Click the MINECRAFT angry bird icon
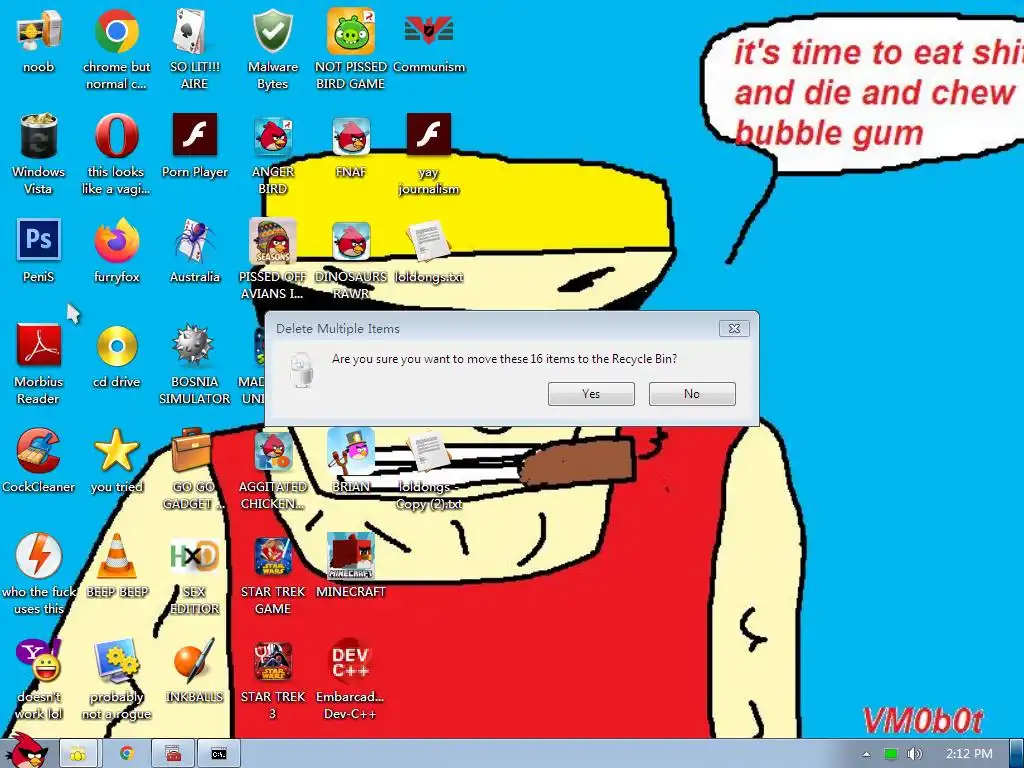Image resolution: width=1024 pixels, height=768 pixels. [351, 556]
